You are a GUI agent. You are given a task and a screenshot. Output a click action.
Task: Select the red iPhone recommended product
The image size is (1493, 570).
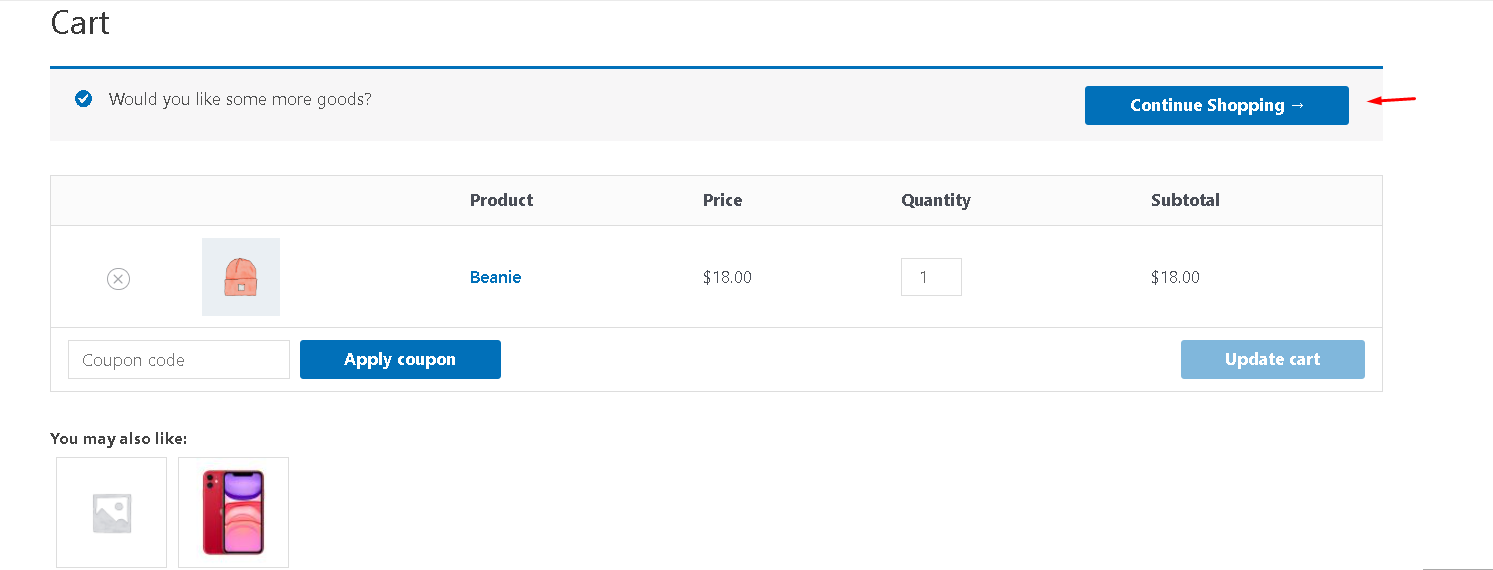click(x=233, y=512)
